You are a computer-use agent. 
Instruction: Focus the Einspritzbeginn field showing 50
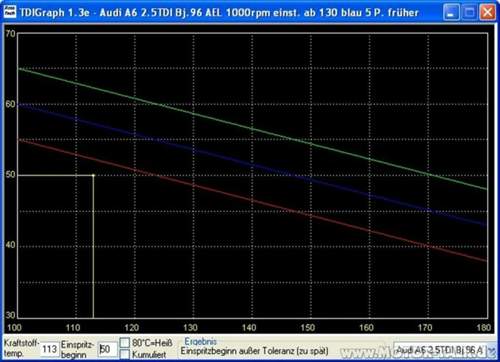tap(107, 349)
